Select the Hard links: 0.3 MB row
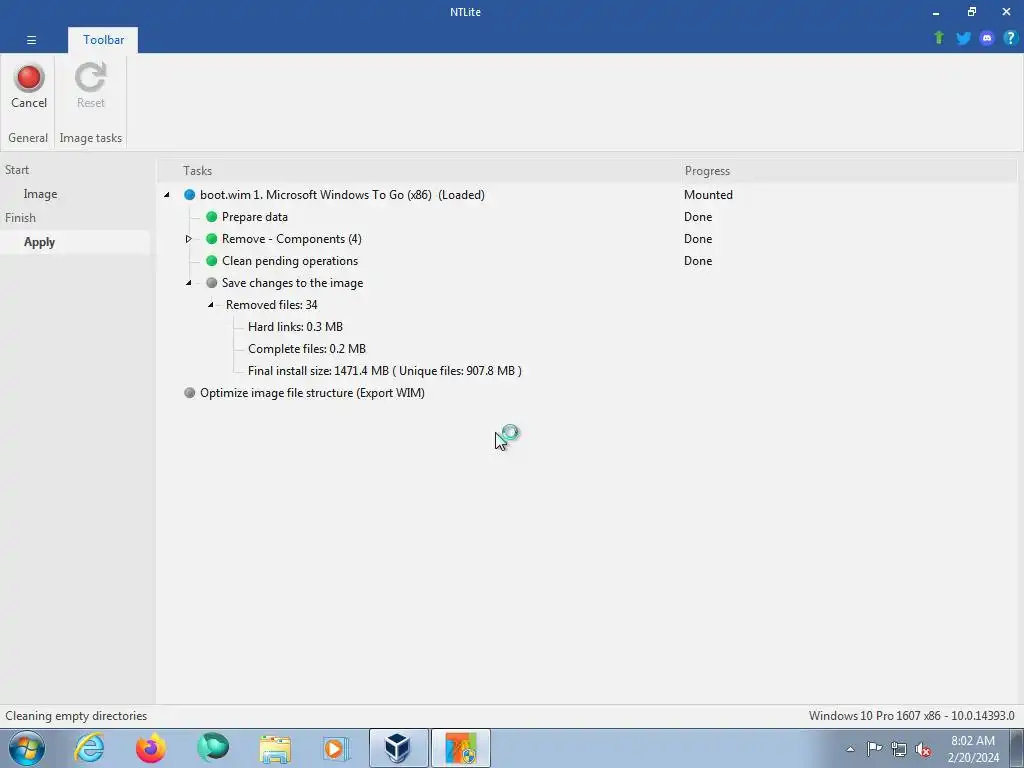The image size is (1024, 768). click(x=295, y=327)
